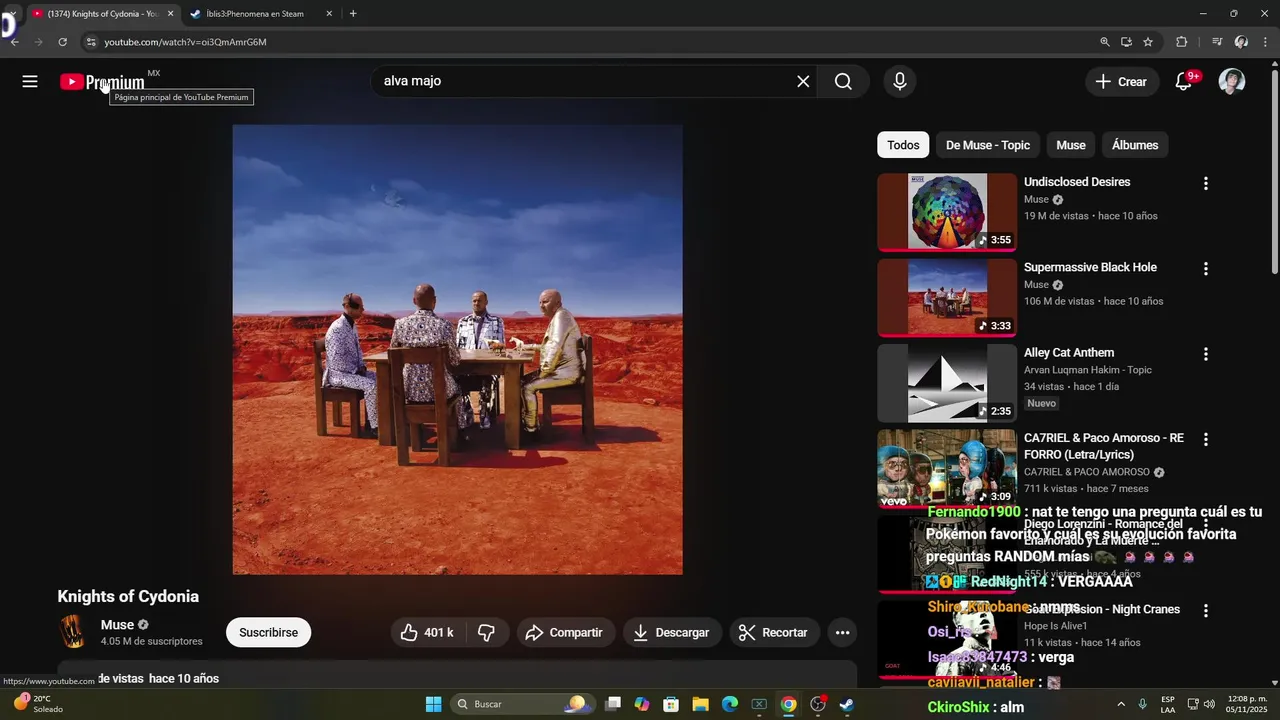The height and width of the screenshot is (720, 1280).
Task: Close the Knights of Cydonia tab
Action: [x=170, y=14]
